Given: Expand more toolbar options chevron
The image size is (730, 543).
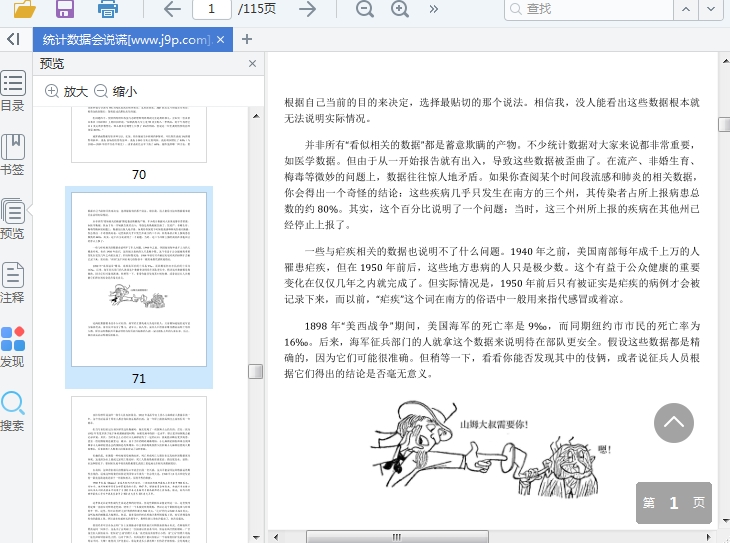Looking at the screenshot, I should coord(433,9).
